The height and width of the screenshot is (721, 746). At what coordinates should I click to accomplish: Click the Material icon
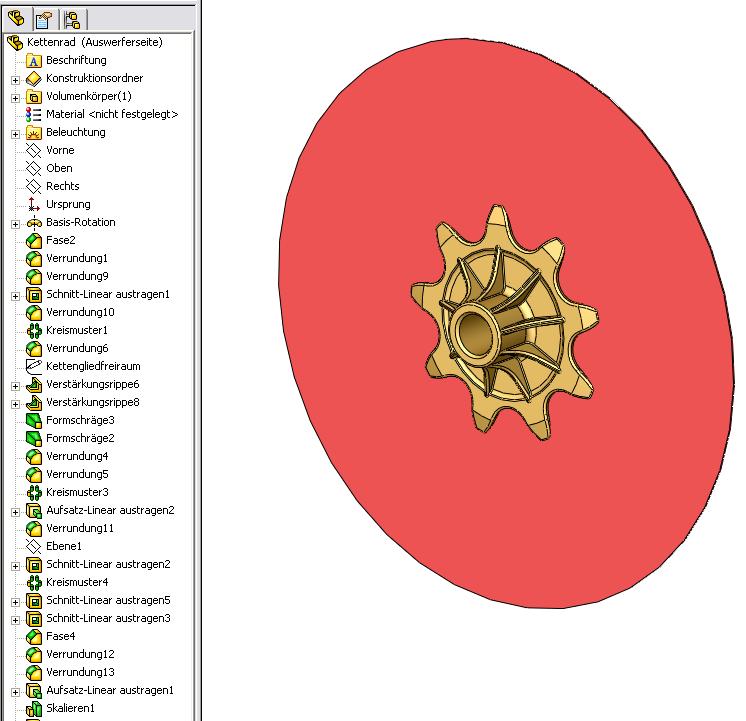pos(33,115)
